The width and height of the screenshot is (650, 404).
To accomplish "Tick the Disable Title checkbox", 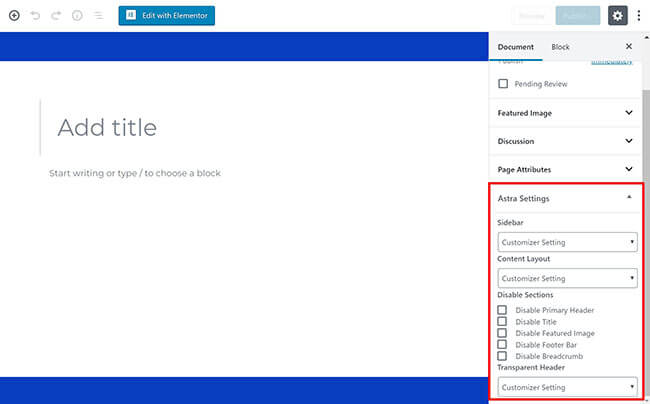I will [502, 322].
